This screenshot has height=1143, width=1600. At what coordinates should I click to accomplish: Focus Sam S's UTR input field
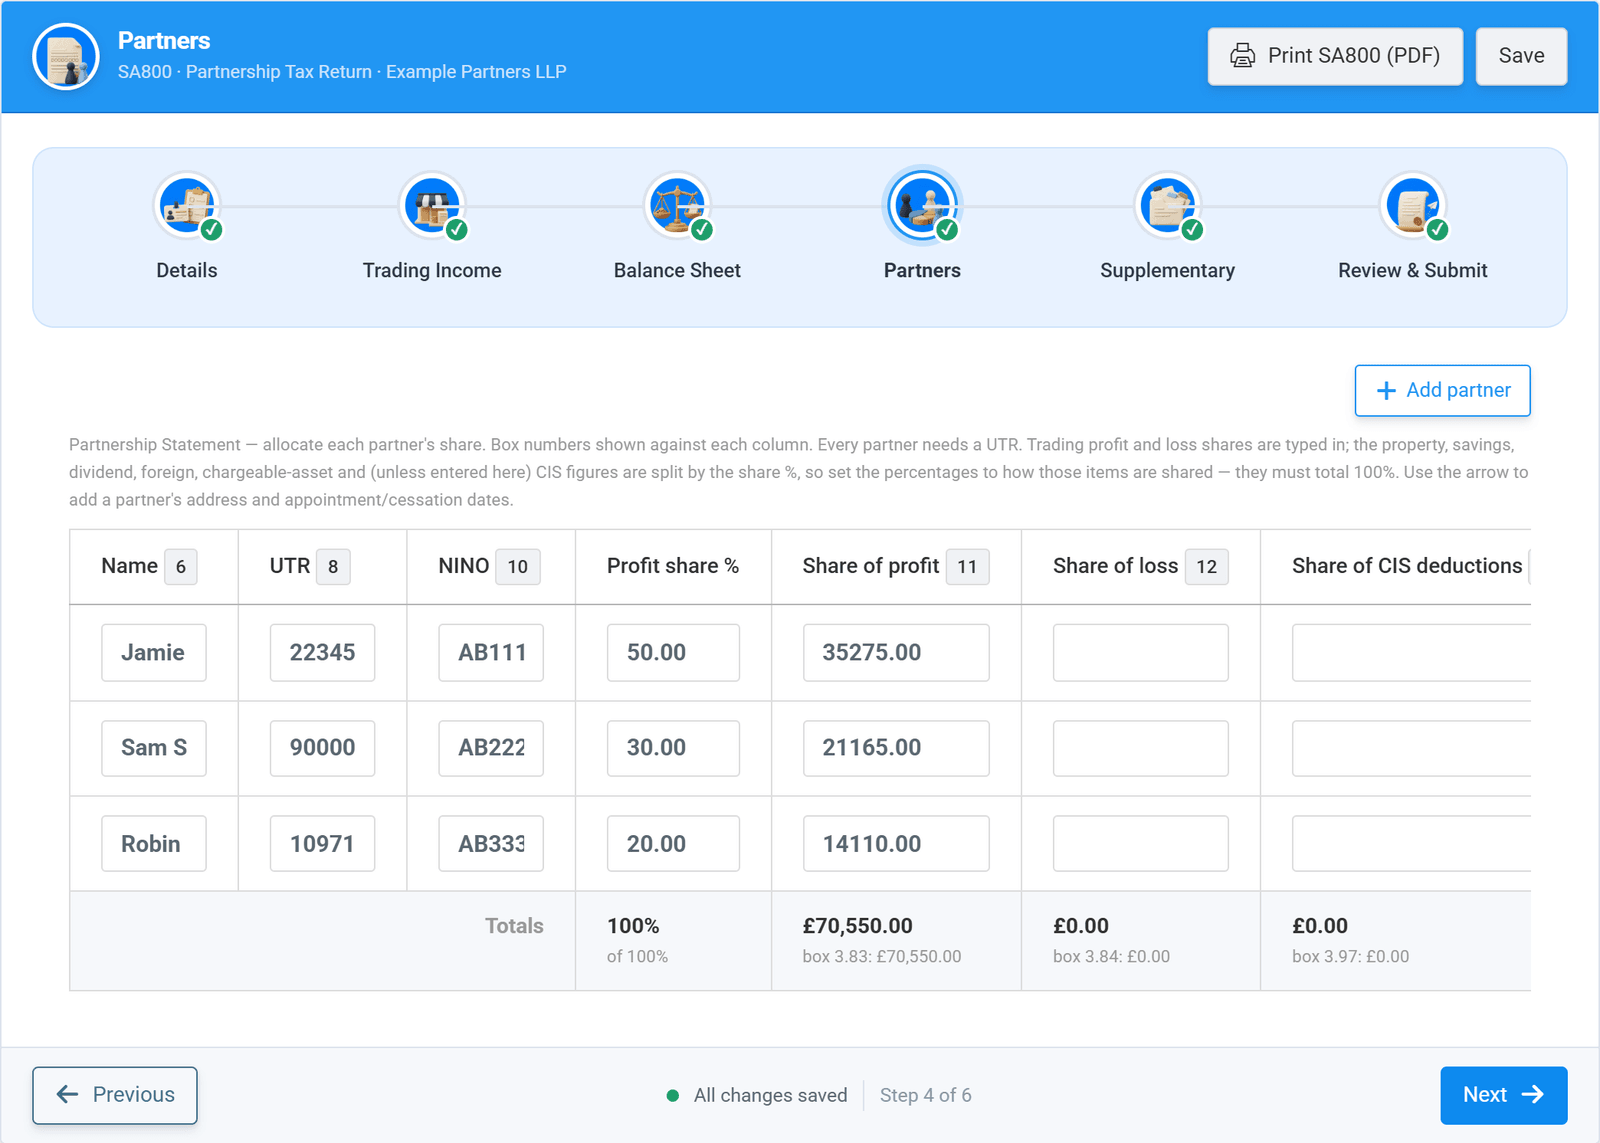pos(322,748)
